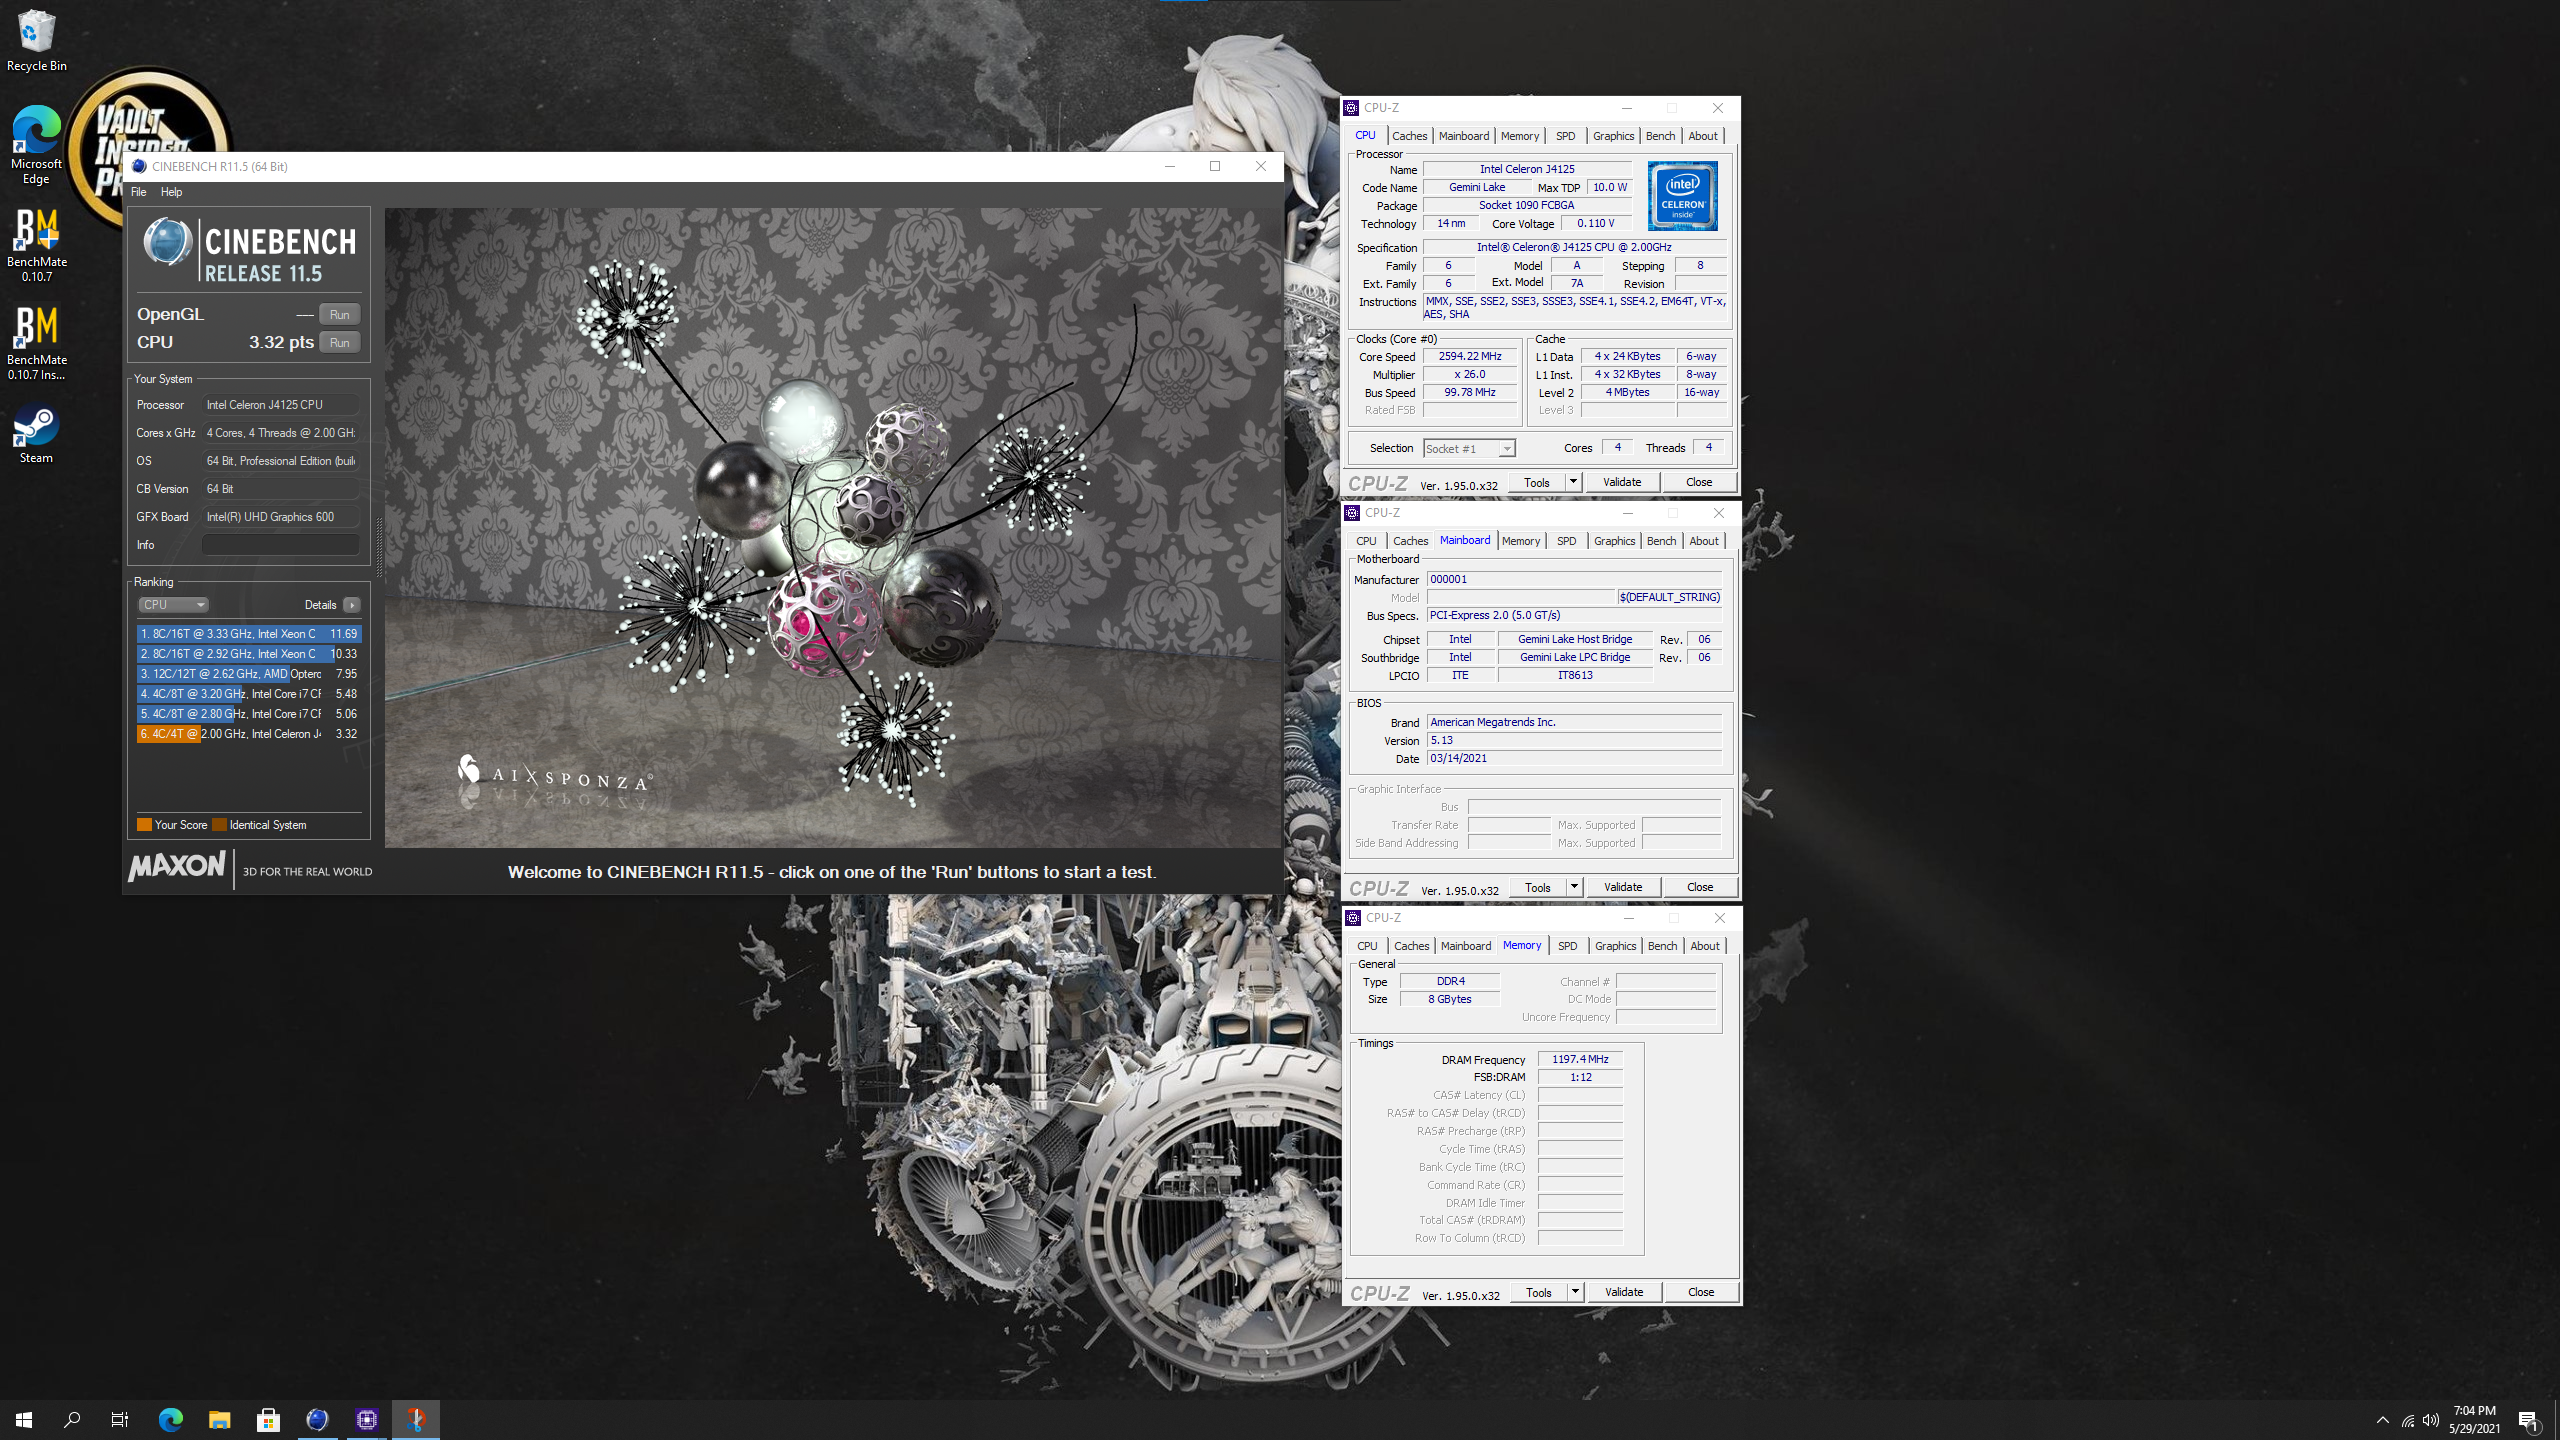Open Tools dropdown arrow in middle CPU-Z
Screen dimensions: 2560x1440
pos(1574,888)
